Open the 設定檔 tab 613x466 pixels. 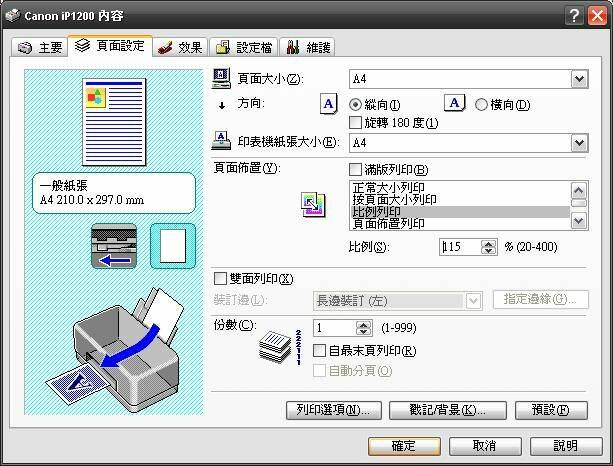coord(243,47)
